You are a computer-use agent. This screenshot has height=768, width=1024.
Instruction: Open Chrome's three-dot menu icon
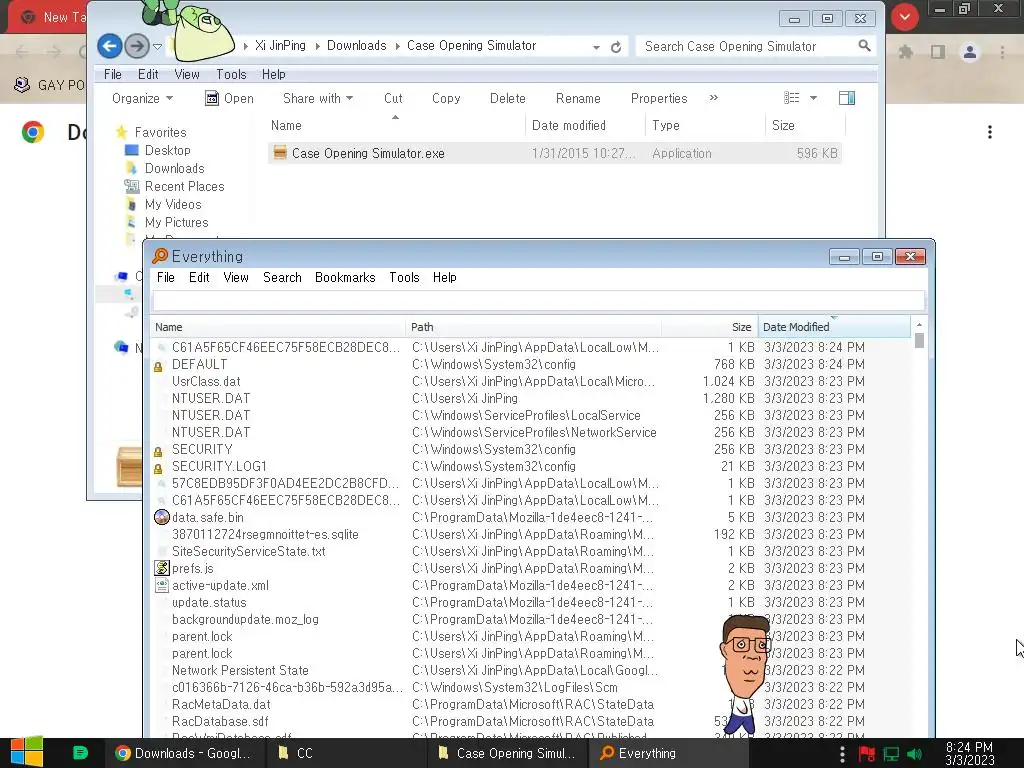pos(1002,52)
